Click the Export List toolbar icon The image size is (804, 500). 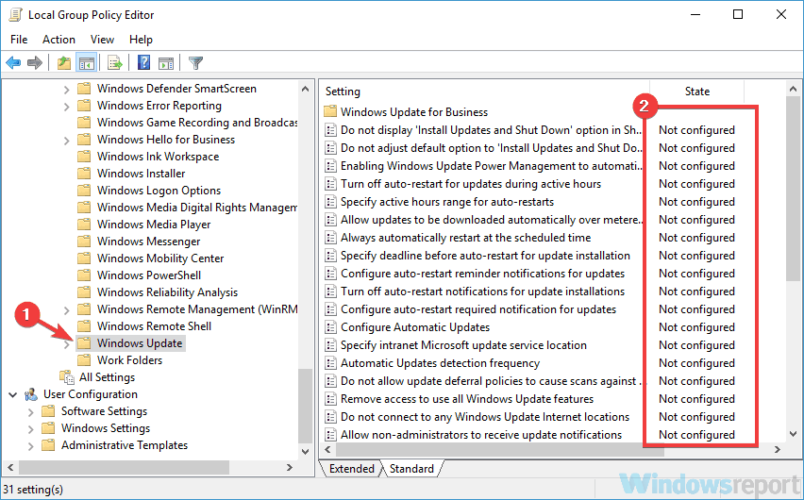115,63
